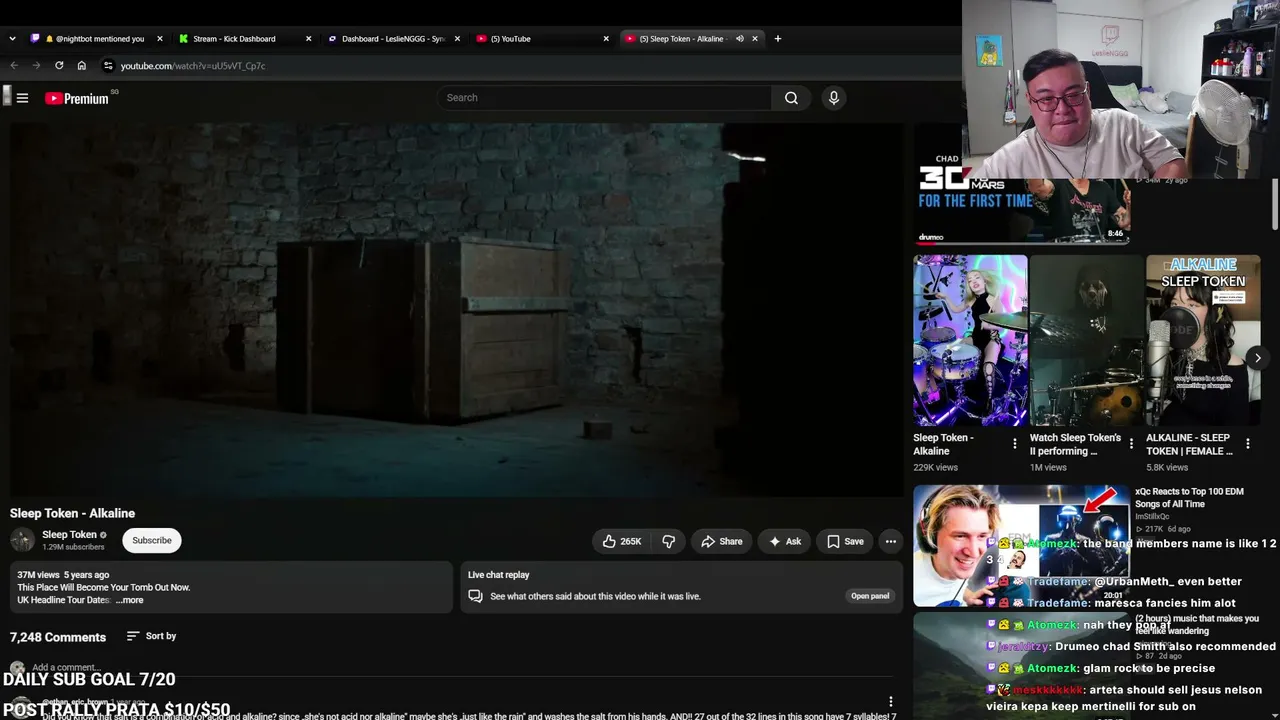
Task: Click the 7,248 Comments heading
Action: (x=58, y=637)
